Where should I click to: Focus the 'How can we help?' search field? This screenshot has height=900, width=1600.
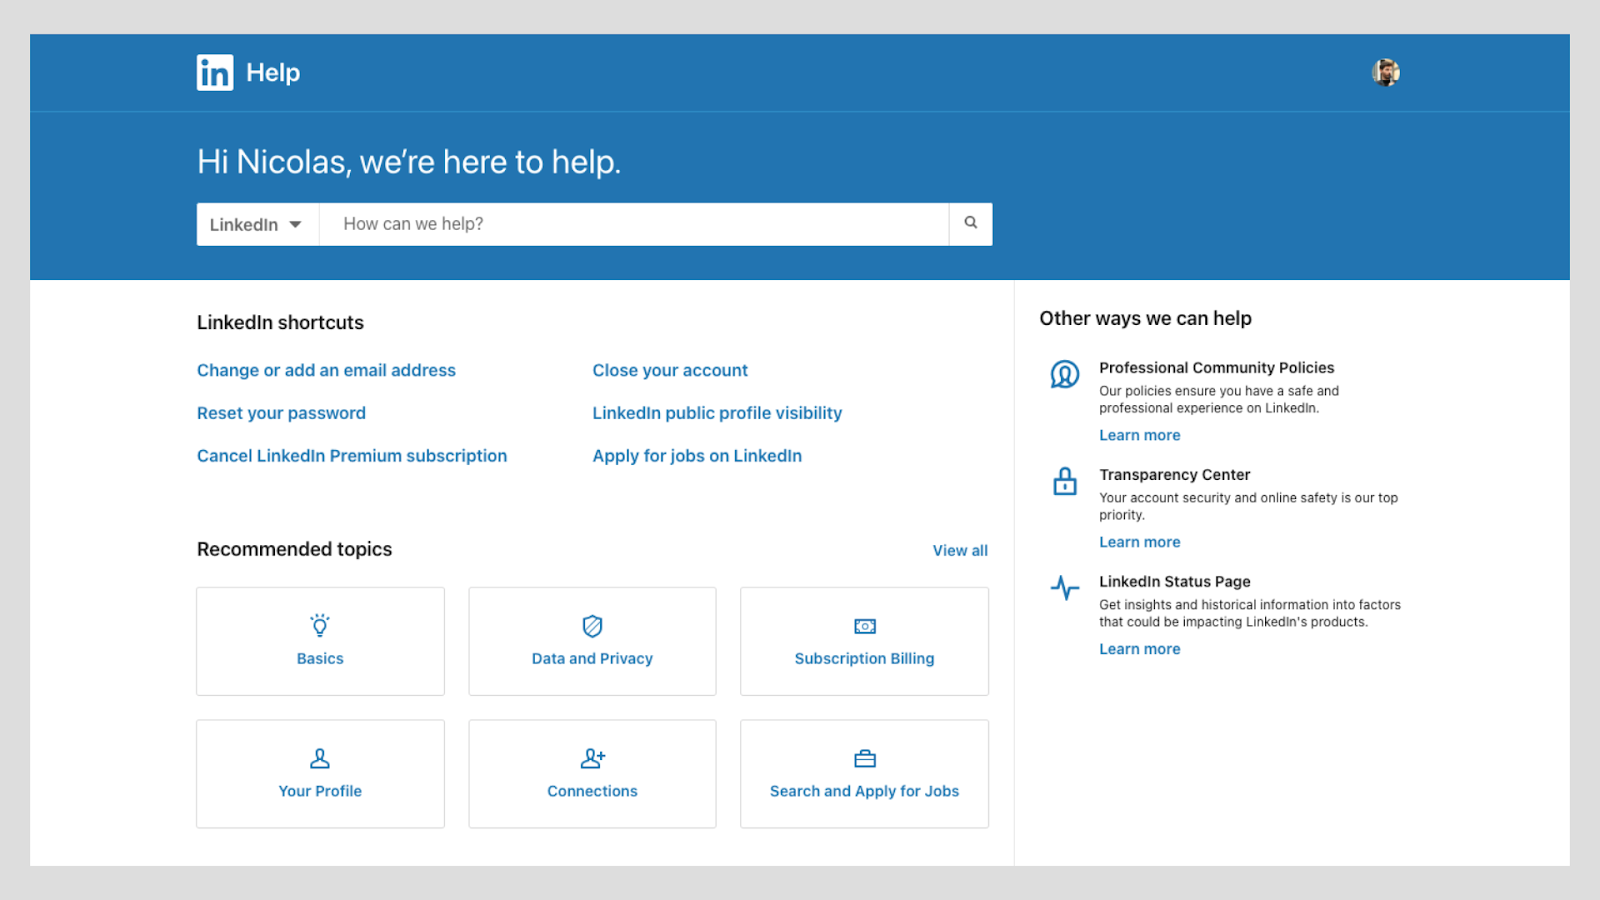pos(634,224)
